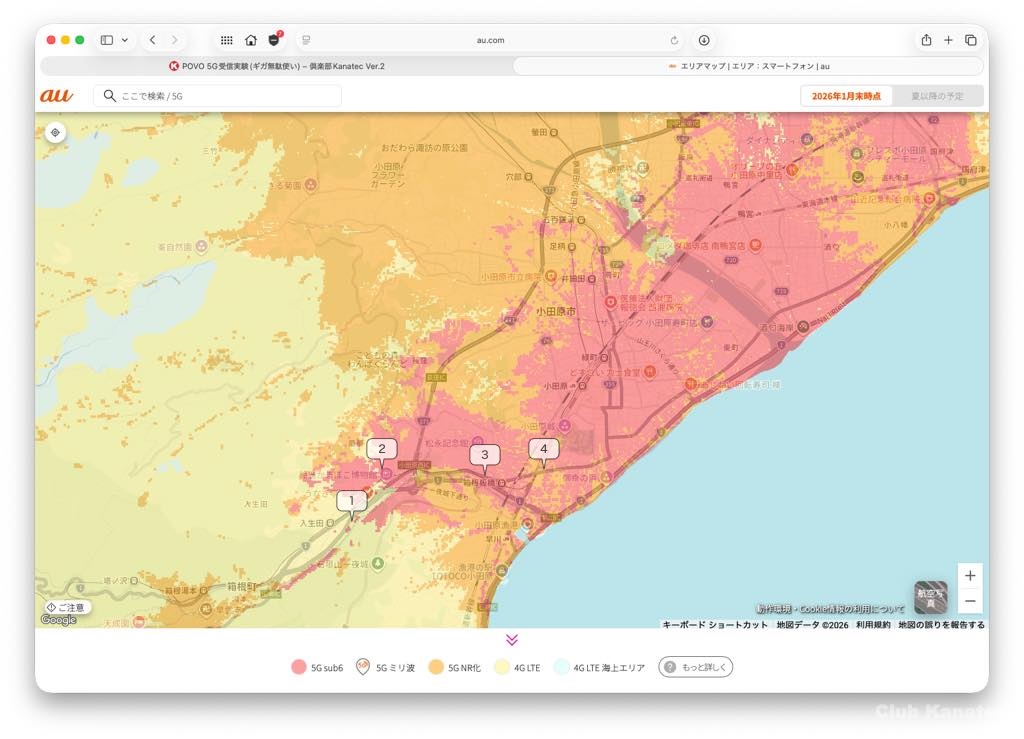Click the current location target icon
This screenshot has width=1024, height=739.
coord(56,133)
